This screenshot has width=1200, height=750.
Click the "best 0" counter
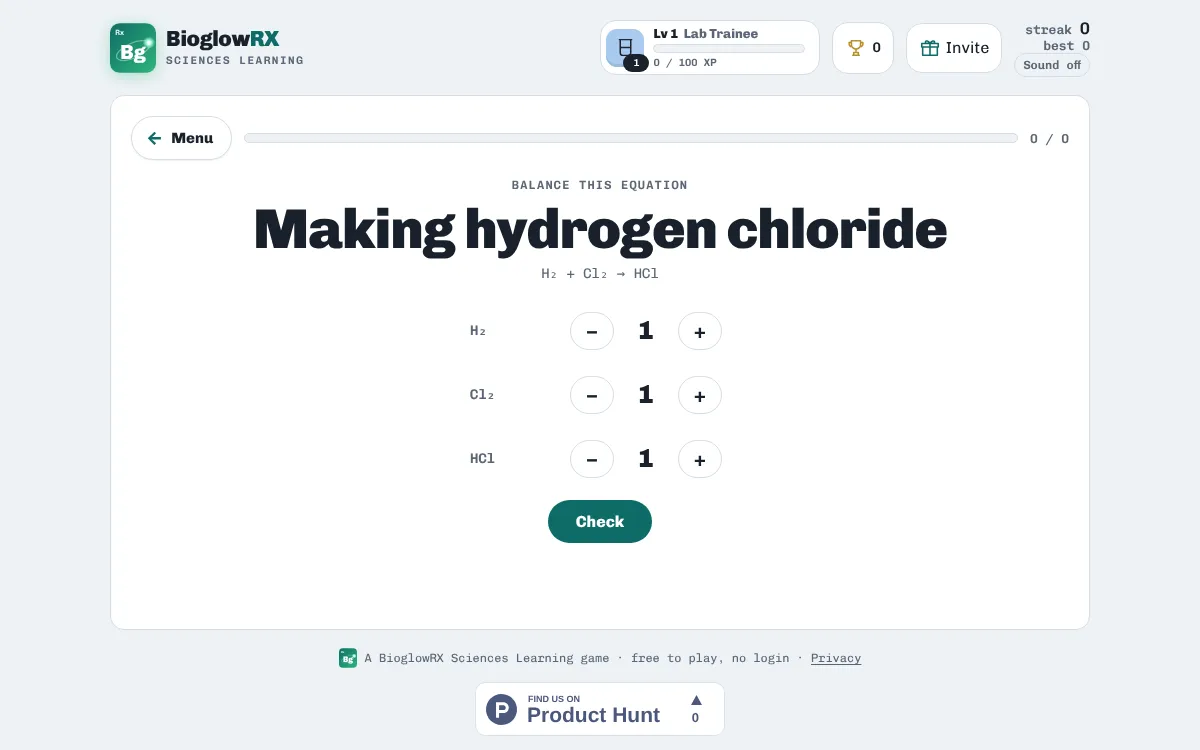click(1067, 46)
